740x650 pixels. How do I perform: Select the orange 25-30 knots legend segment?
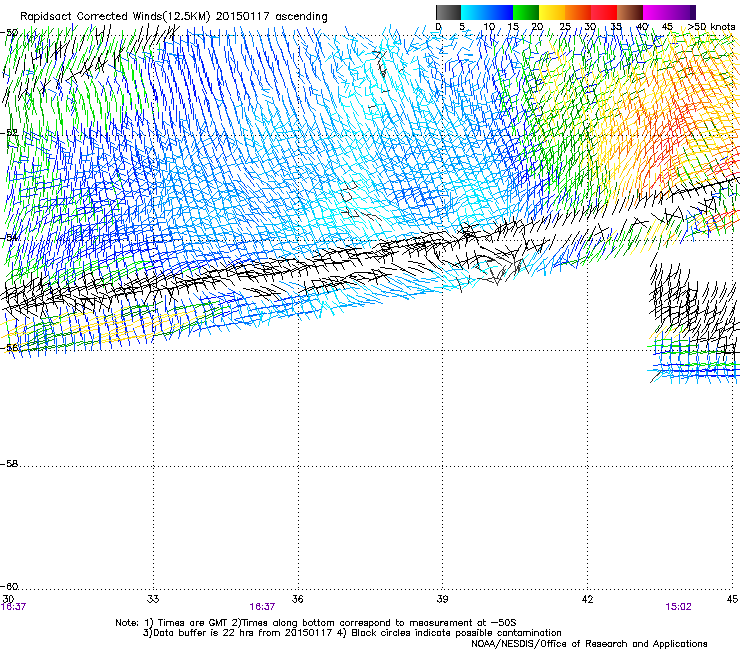click(578, 12)
